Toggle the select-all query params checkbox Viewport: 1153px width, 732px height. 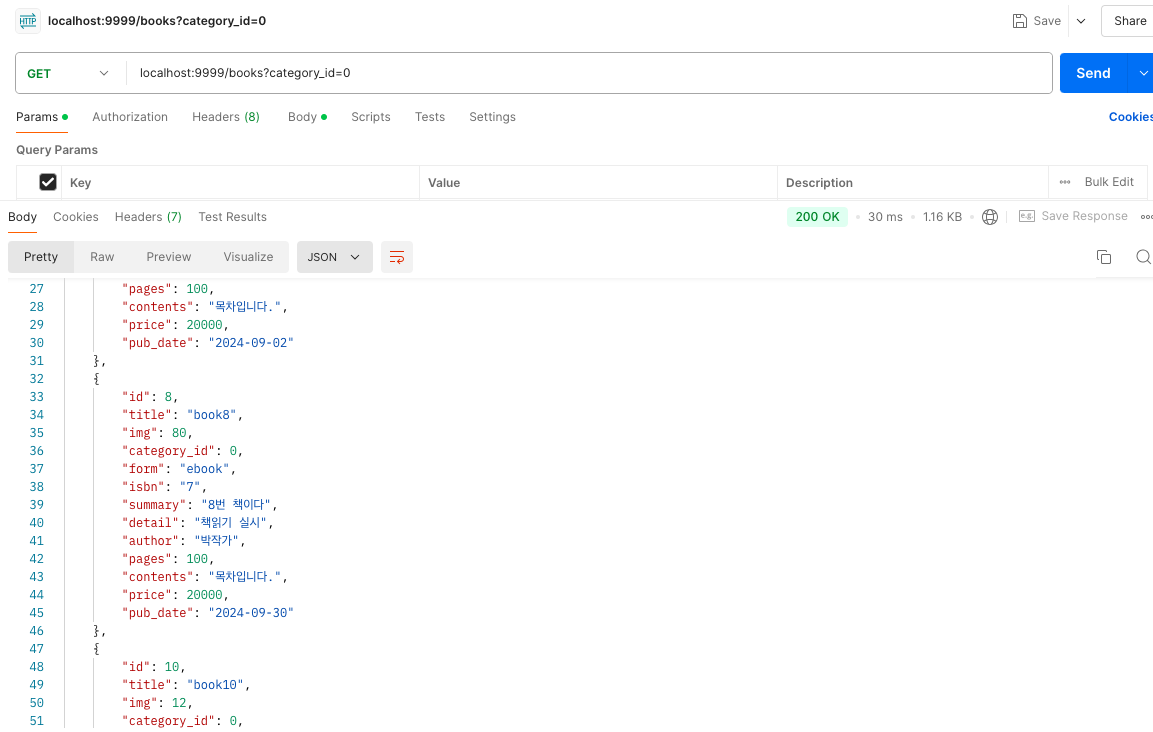(48, 182)
